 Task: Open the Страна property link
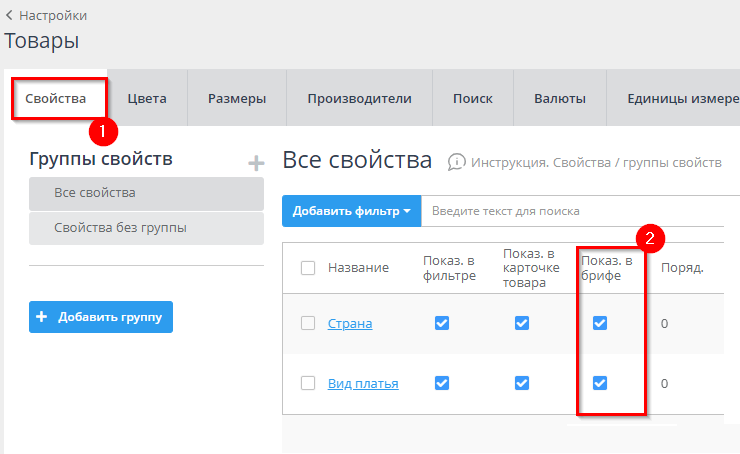click(350, 323)
